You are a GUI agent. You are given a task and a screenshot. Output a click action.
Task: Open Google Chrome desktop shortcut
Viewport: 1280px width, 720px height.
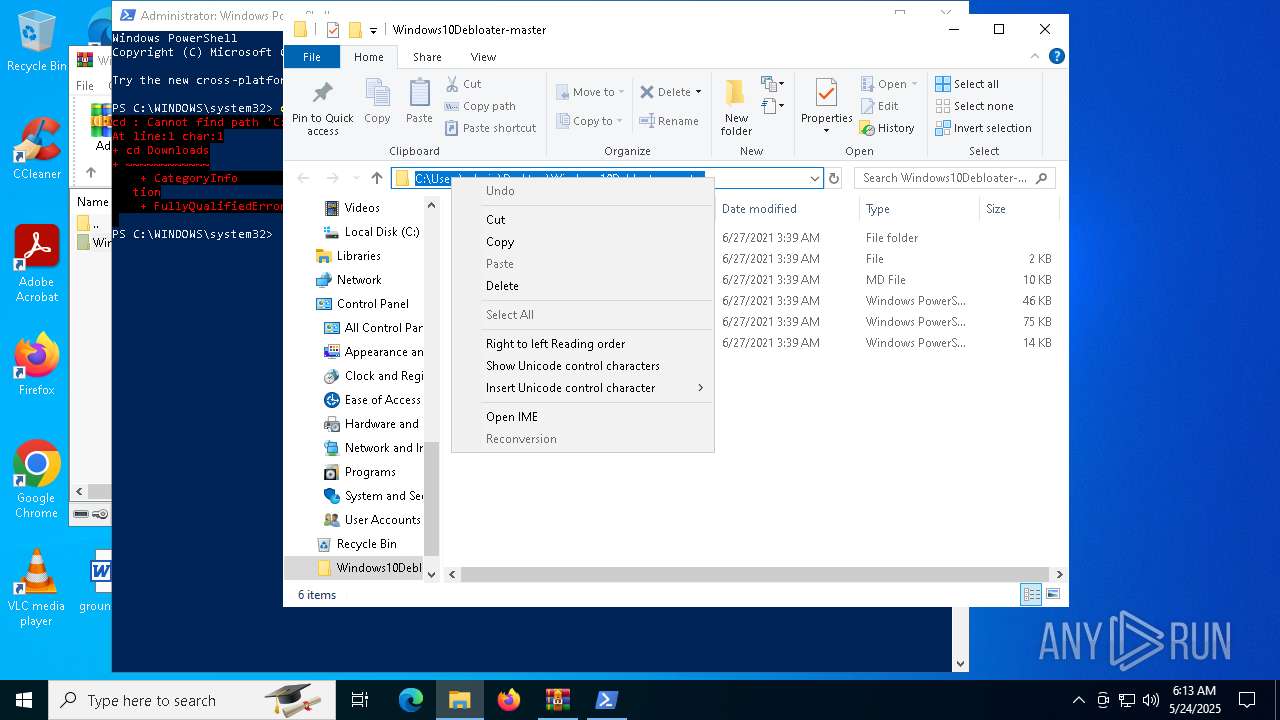pyautogui.click(x=37, y=479)
